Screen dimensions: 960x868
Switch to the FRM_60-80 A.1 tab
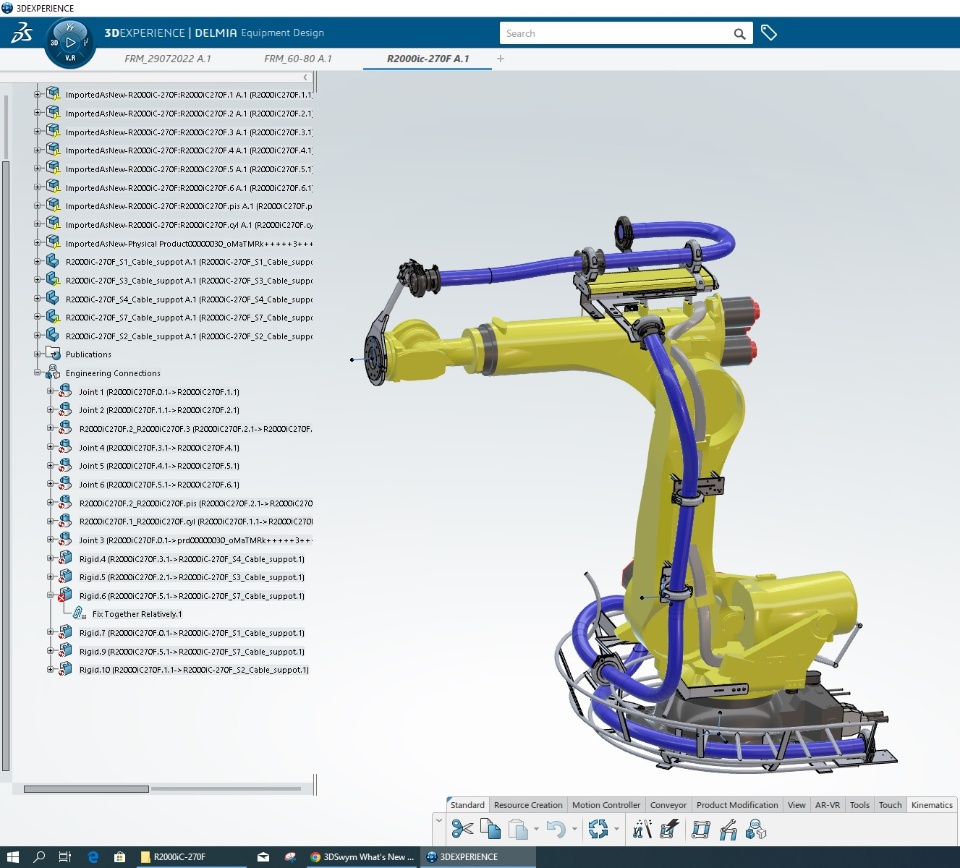click(298, 59)
